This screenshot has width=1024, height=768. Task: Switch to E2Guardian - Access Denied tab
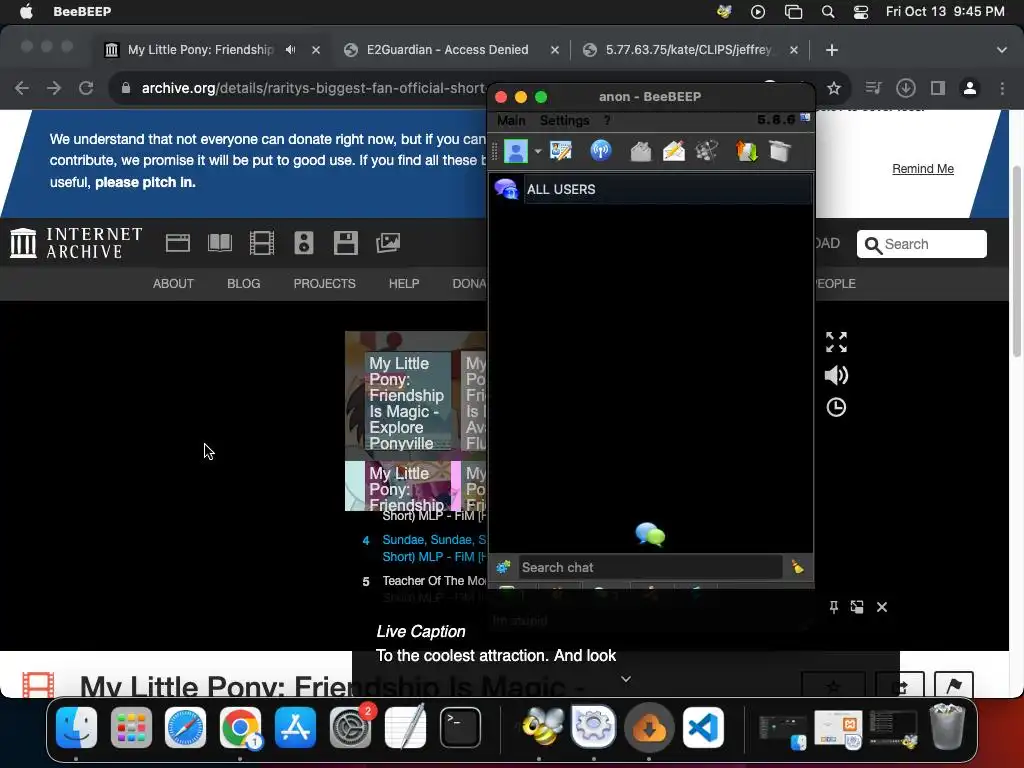(x=447, y=50)
